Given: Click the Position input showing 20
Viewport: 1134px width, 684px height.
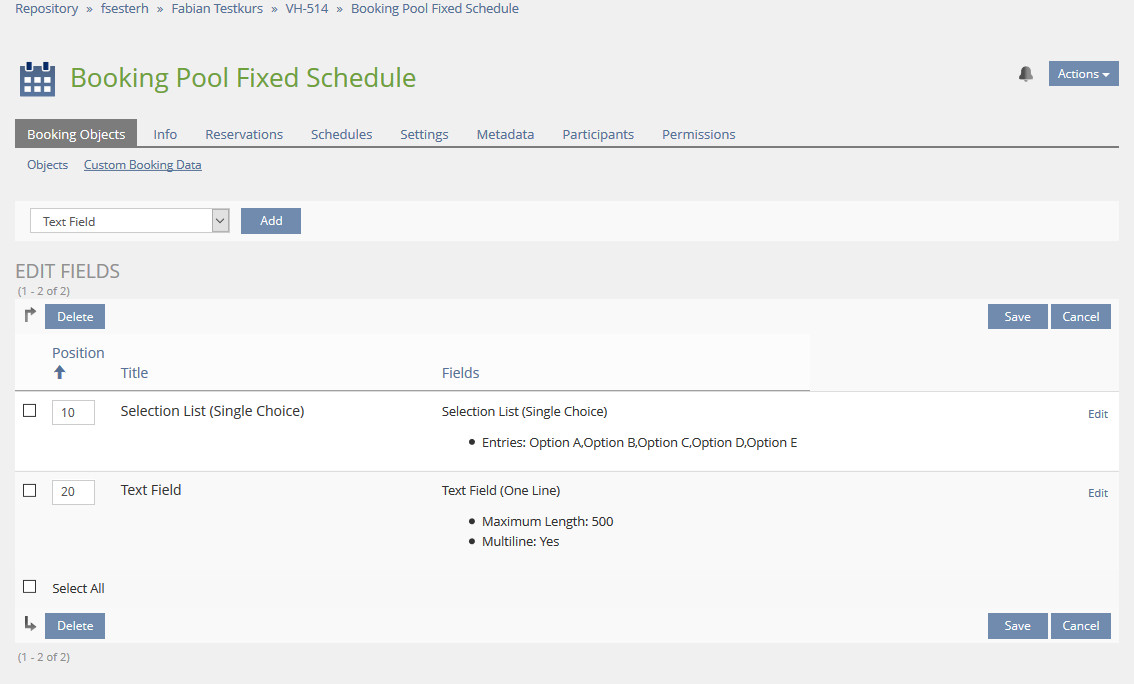Looking at the screenshot, I should (73, 491).
